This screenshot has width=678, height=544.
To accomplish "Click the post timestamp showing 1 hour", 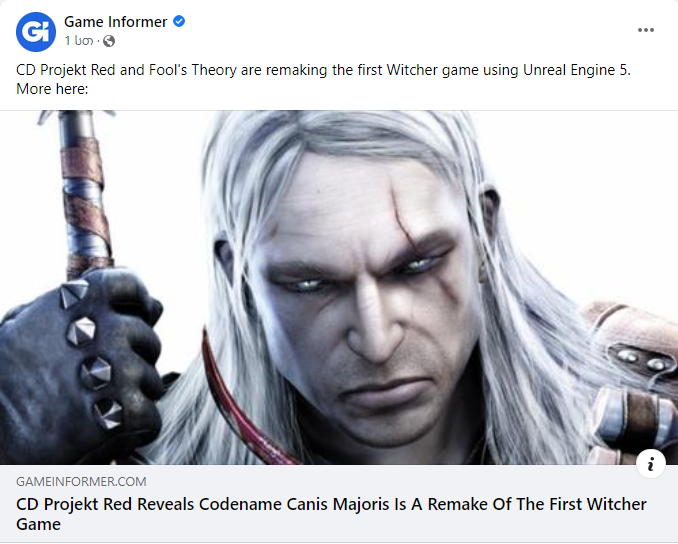I will (79, 41).
